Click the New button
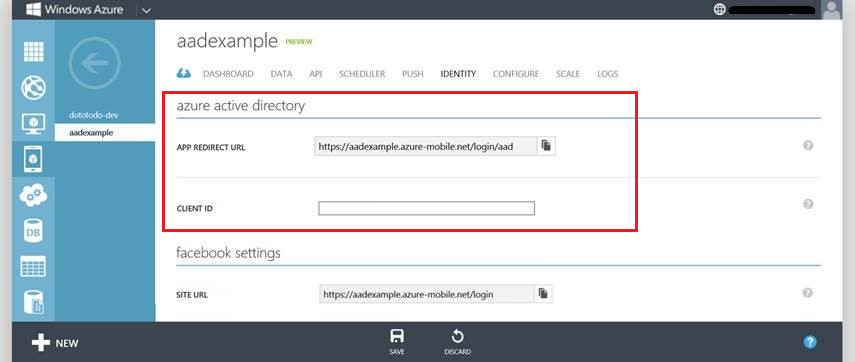This screenshot has width=855, height=362. [x=55, y=342]
